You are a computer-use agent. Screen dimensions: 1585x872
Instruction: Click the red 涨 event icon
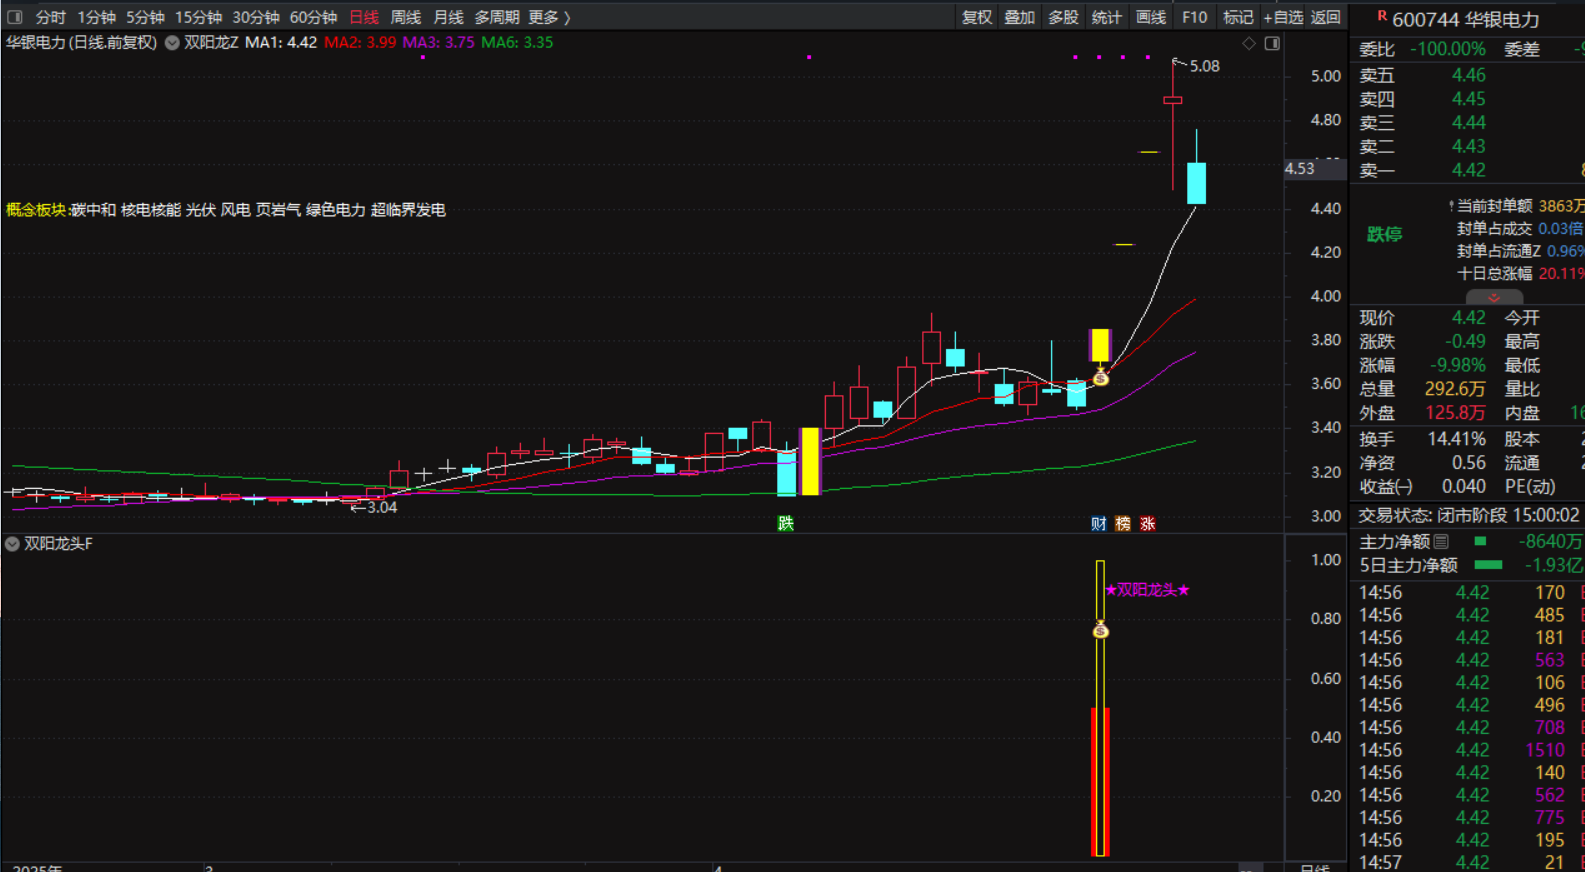pos(1148,524)
